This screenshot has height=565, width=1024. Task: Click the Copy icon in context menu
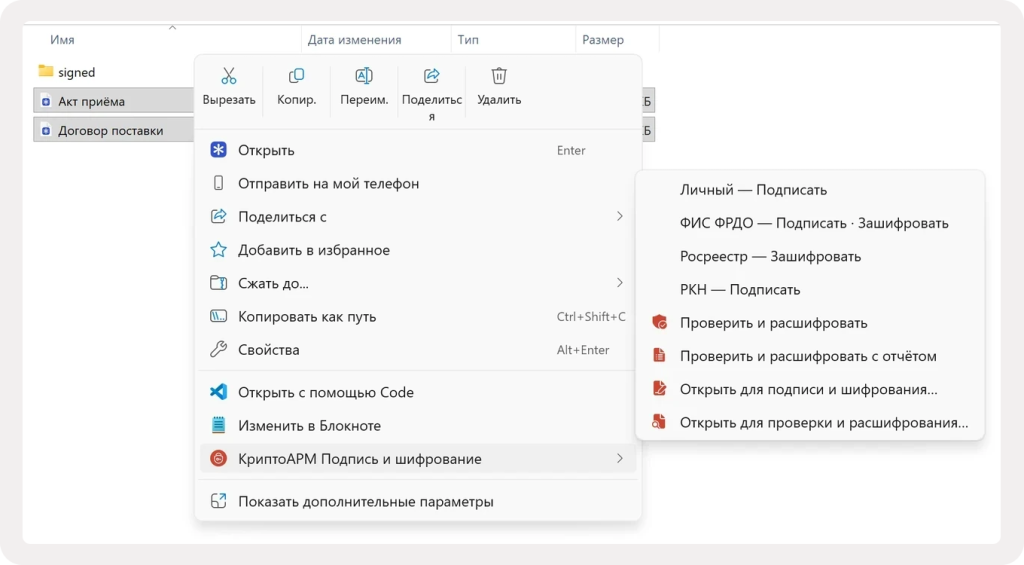coord(296,76)
